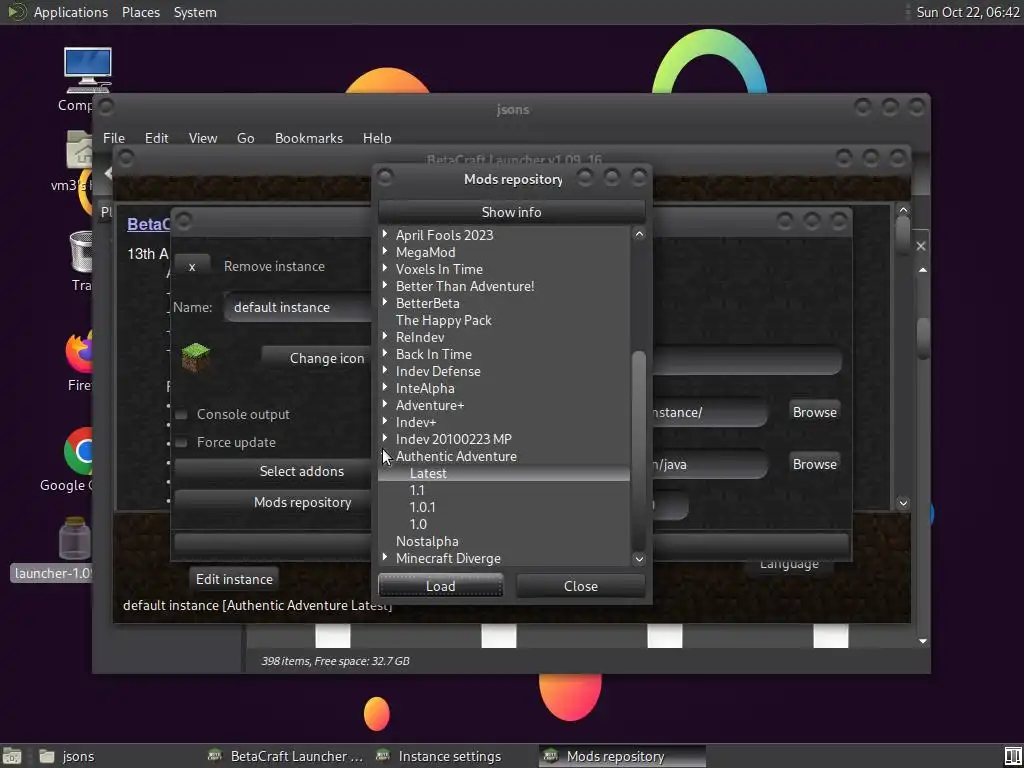Open the Bookmarks menu in jsons window
The width and height of the screenshot is (1024, 768).
coord(309,138)
